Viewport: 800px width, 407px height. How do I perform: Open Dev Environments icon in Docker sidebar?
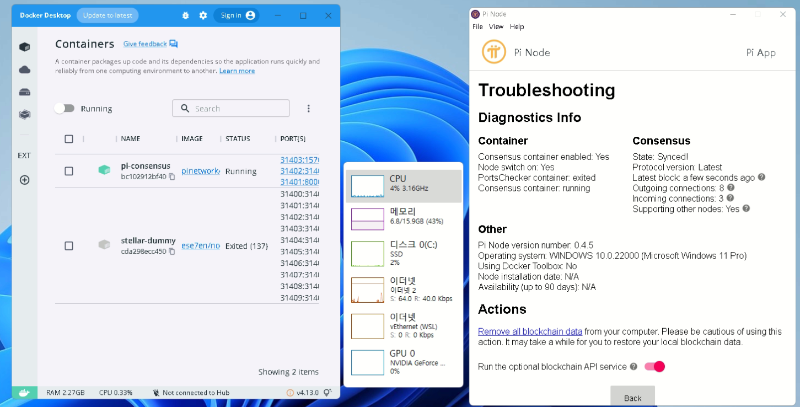point(24,114)
